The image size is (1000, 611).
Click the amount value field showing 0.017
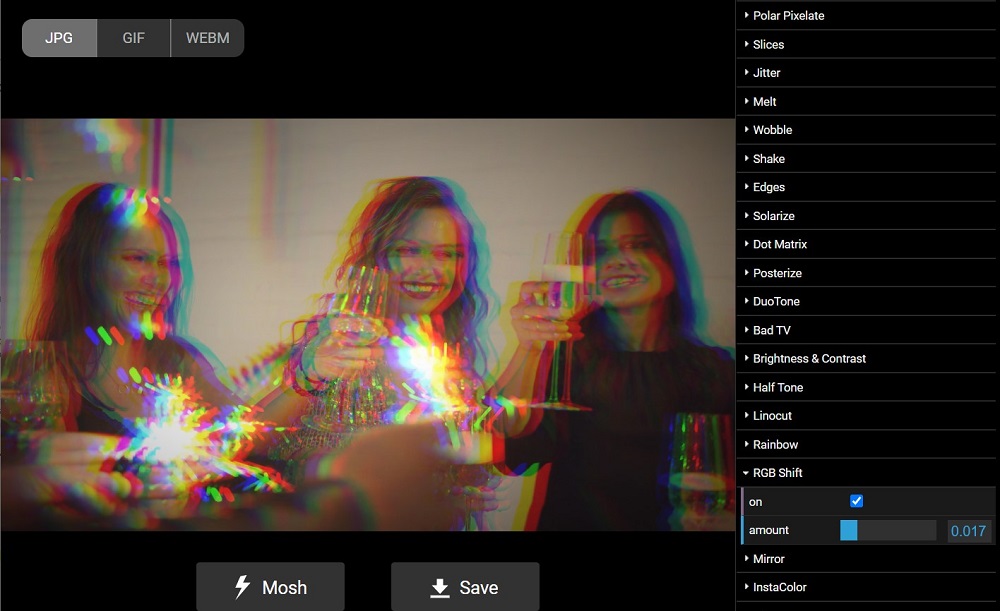click(968, 531)
